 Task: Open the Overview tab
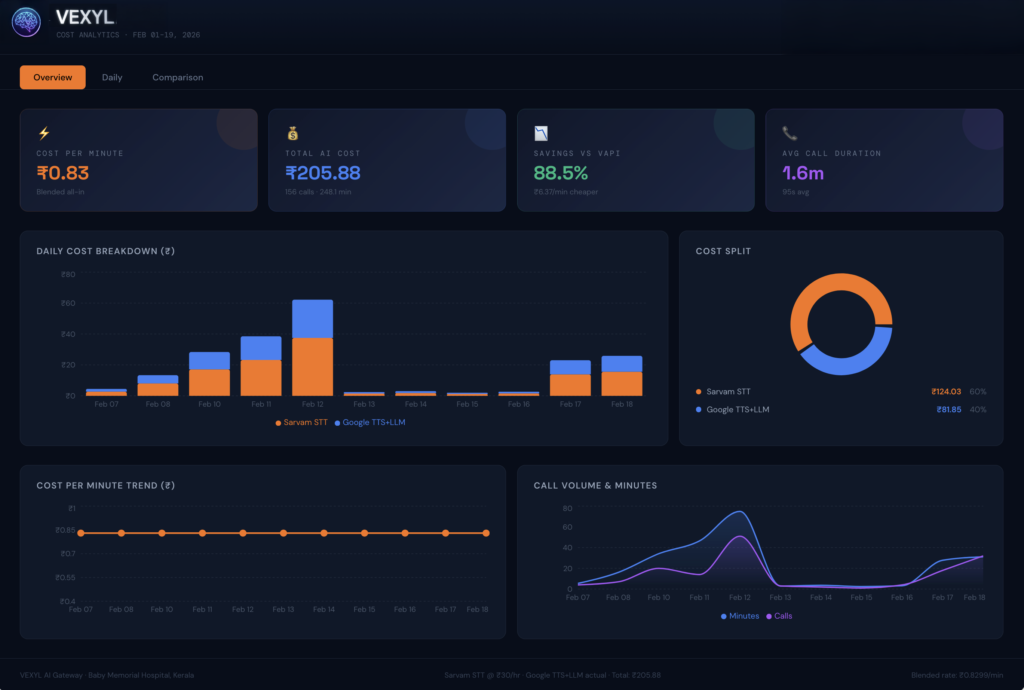[53, 77]
